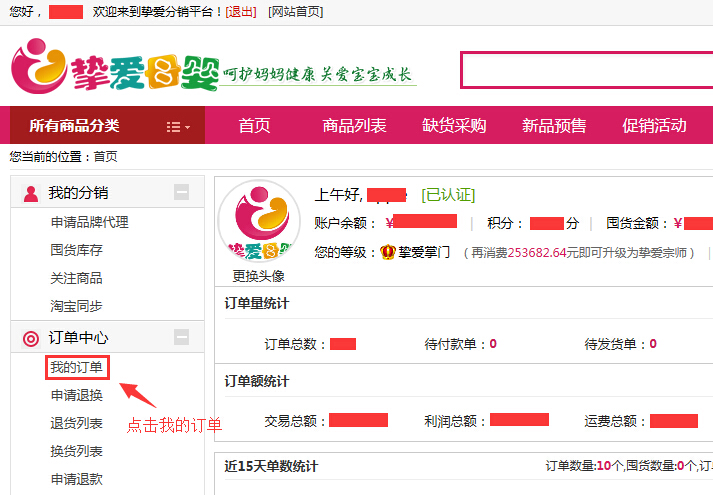Click the user avatar image
Image resolution: width=713 pixels, height=495 pixels.
pyautogui.click(x=259, y=222)
